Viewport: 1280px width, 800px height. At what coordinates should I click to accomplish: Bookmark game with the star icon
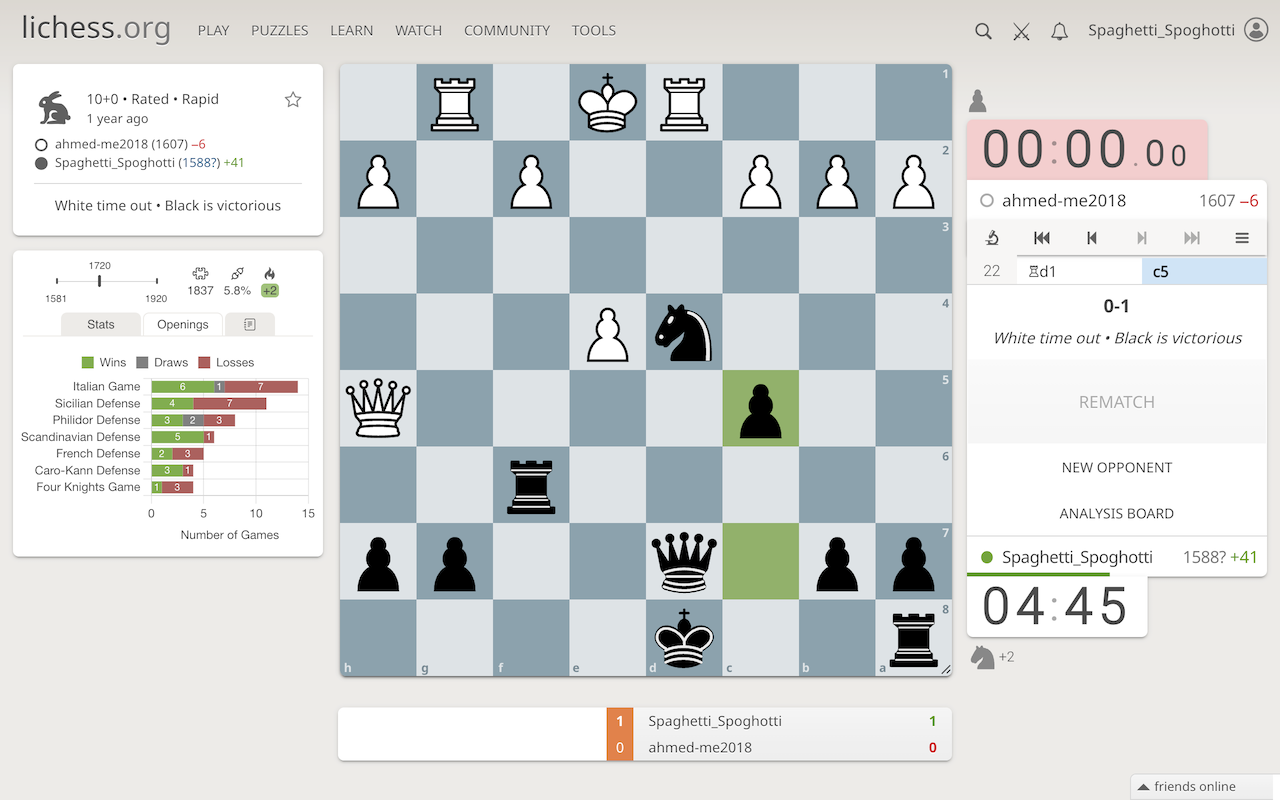pos(293,99)
